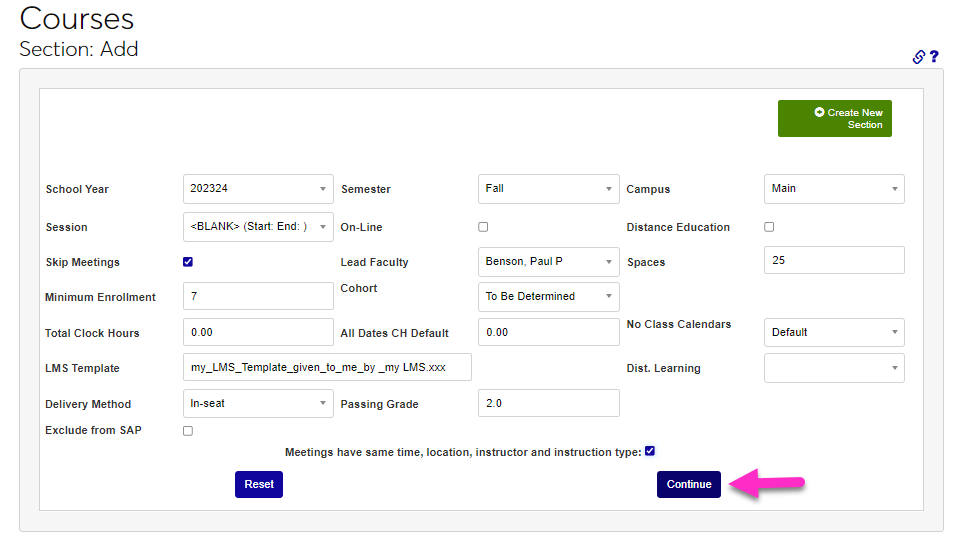Open the No Class Calendars dropdown
Viewport: 960px width, 542px height.
(x=833, y=332)
